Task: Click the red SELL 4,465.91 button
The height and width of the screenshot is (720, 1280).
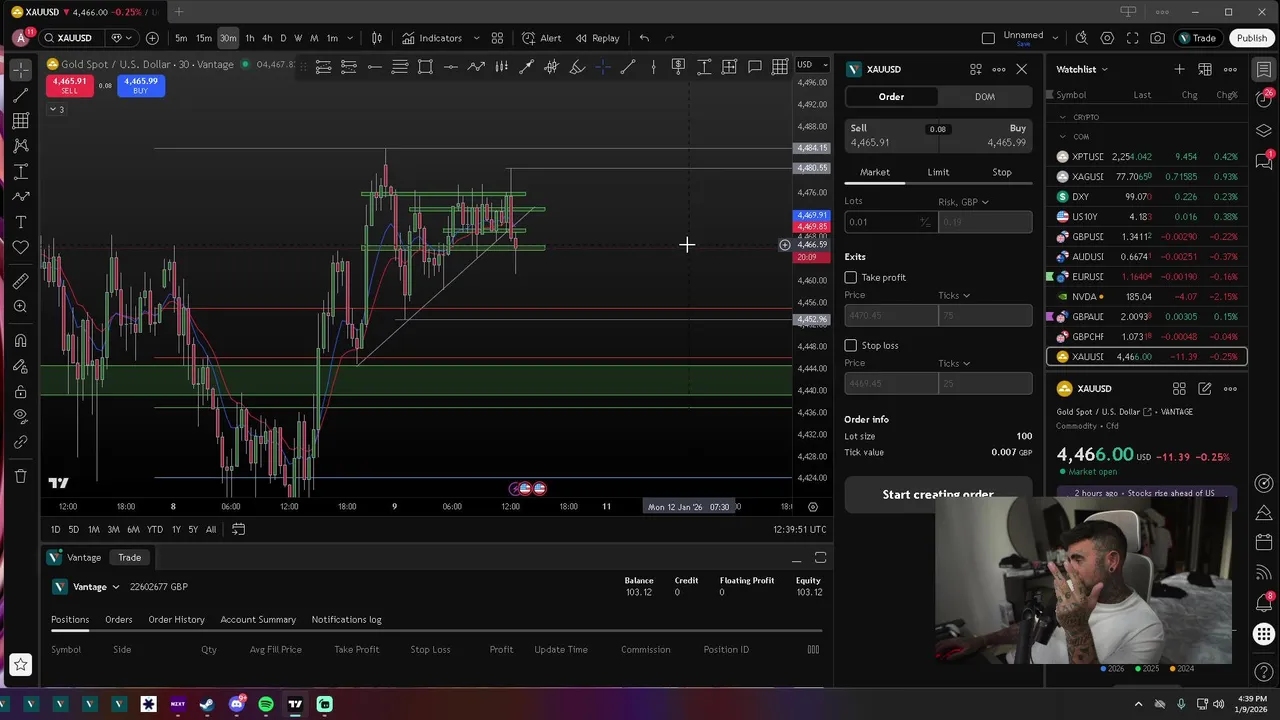Action: click(x=69, y=86)
